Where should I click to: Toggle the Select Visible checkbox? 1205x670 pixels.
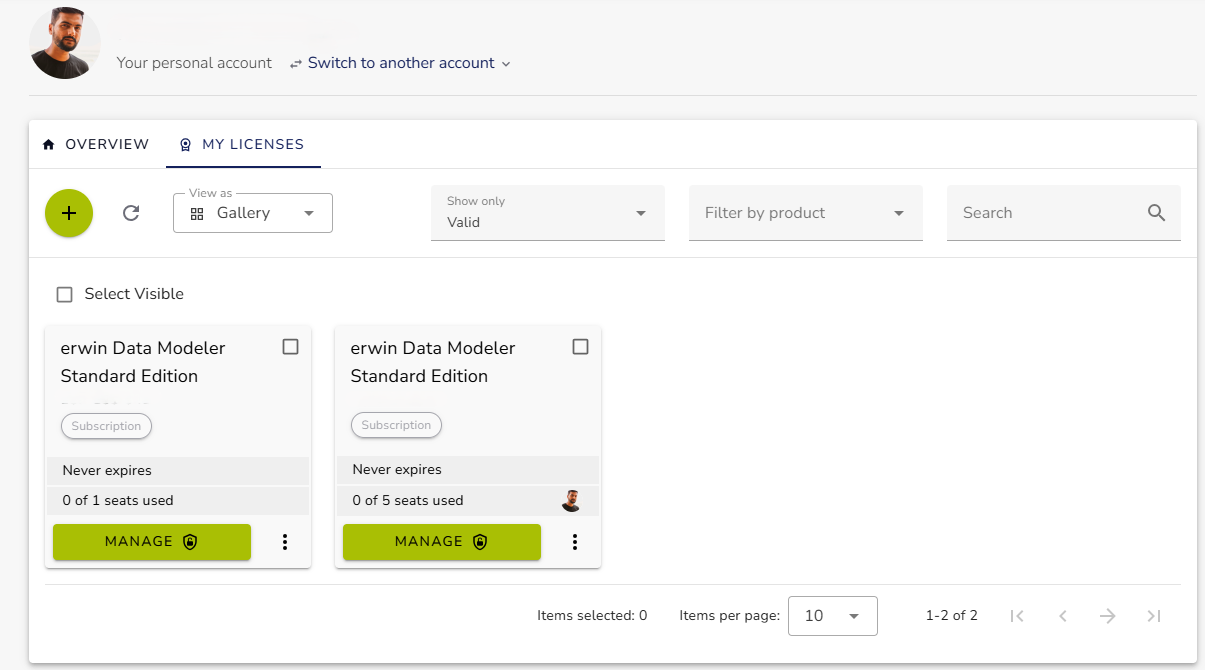tap(65, 294)
